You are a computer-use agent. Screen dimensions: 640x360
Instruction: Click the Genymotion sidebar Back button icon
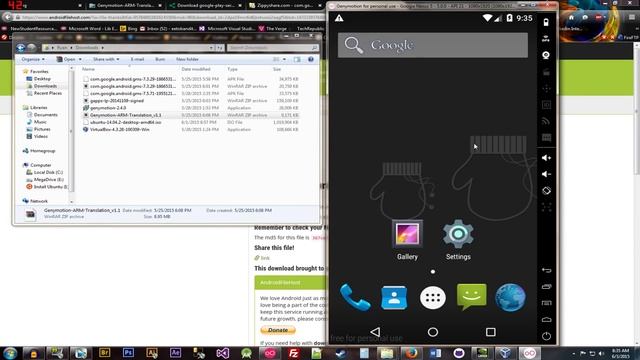[x=547, y=270]
